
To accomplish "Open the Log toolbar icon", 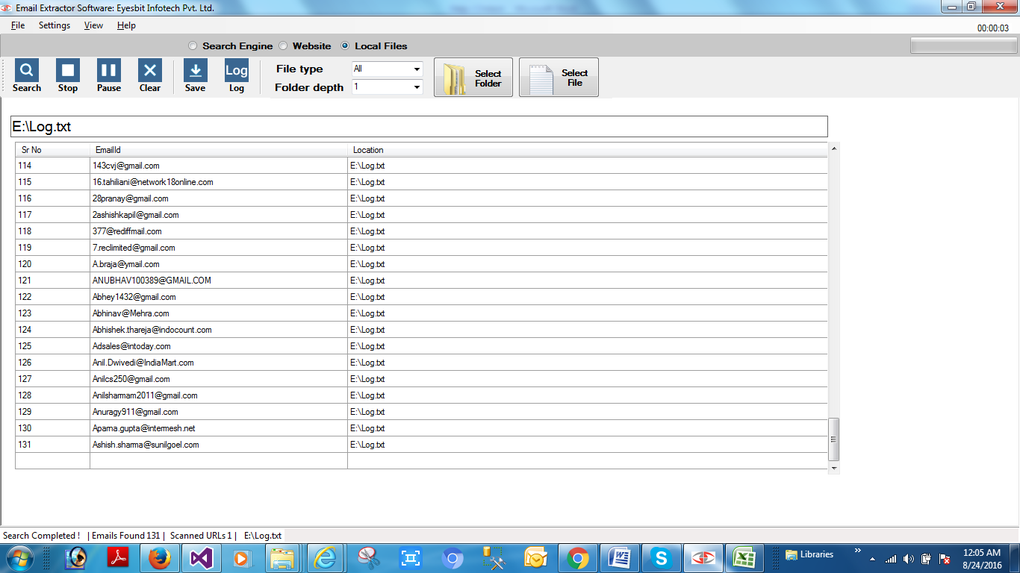I will click(236, 75).
